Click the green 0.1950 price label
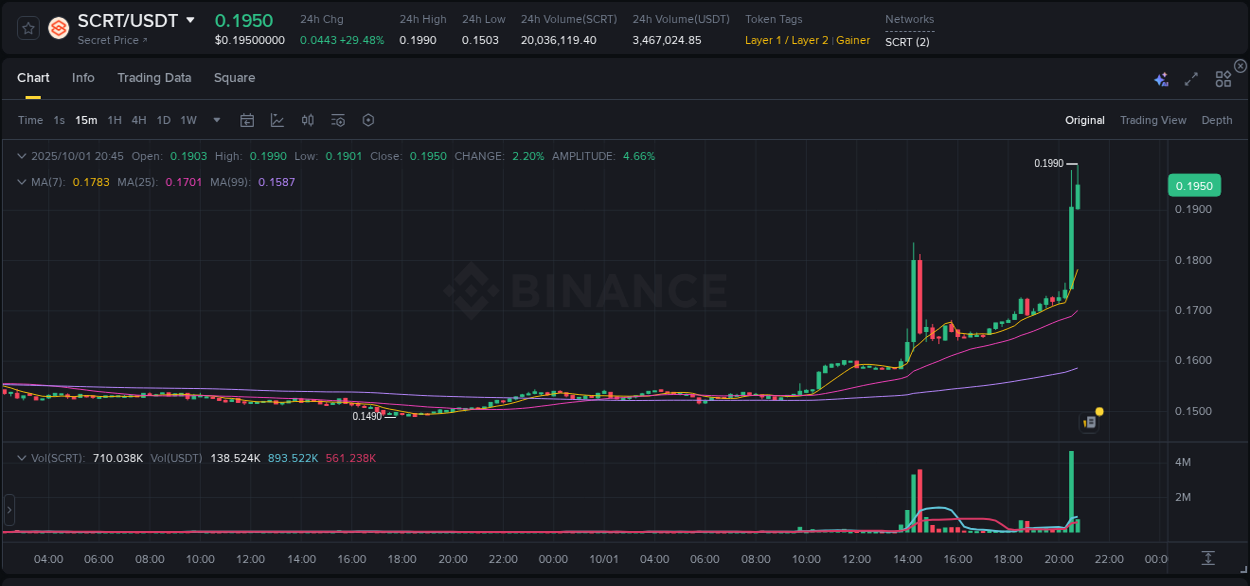Image resolution: width=1250 pixels, height=586 pixels. click(1195, 185)
